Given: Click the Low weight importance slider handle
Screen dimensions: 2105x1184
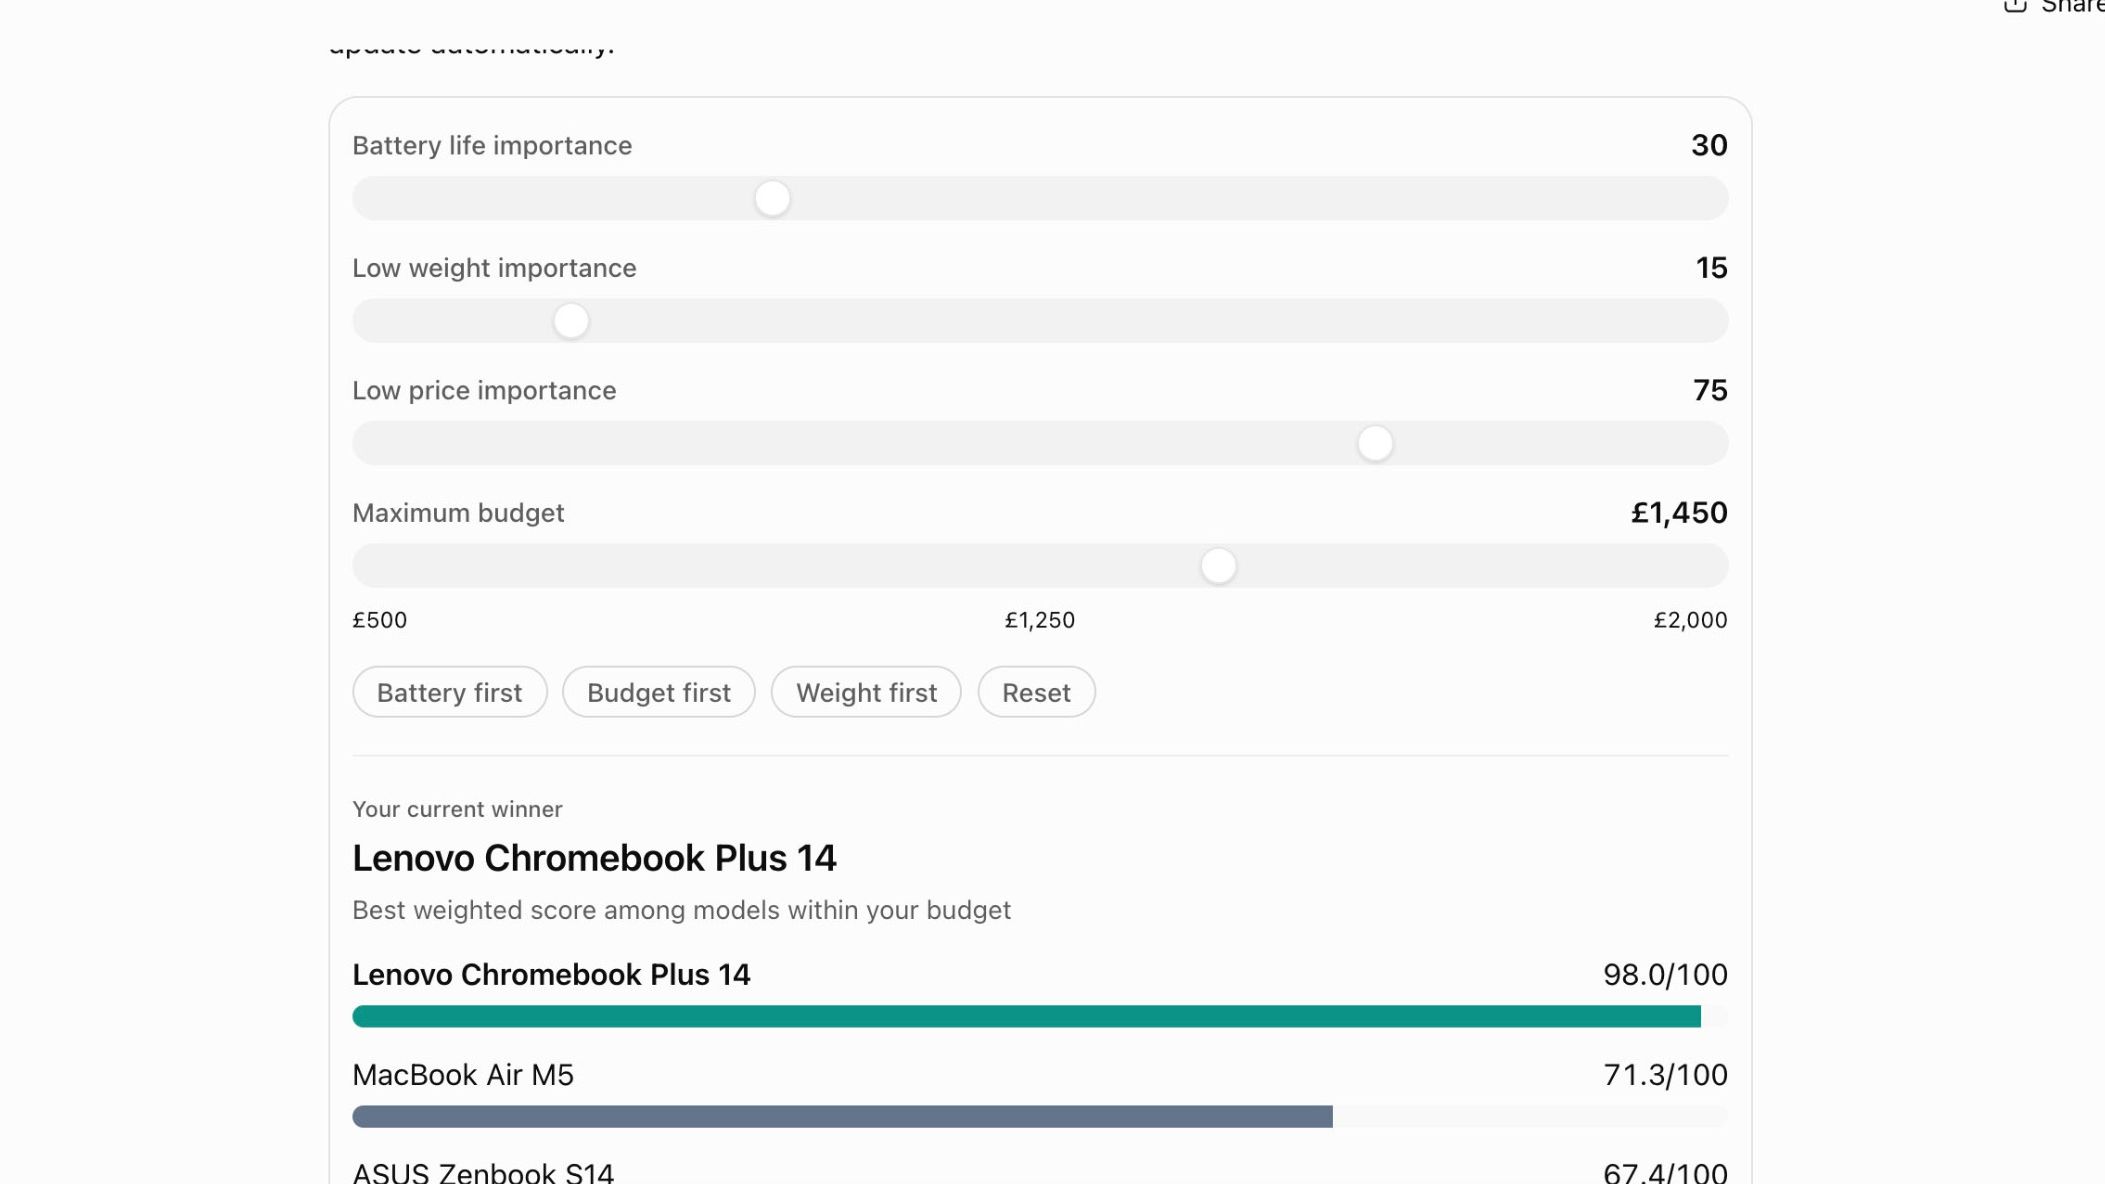Looking at the screenshot, I should click(x=571, y=321).
